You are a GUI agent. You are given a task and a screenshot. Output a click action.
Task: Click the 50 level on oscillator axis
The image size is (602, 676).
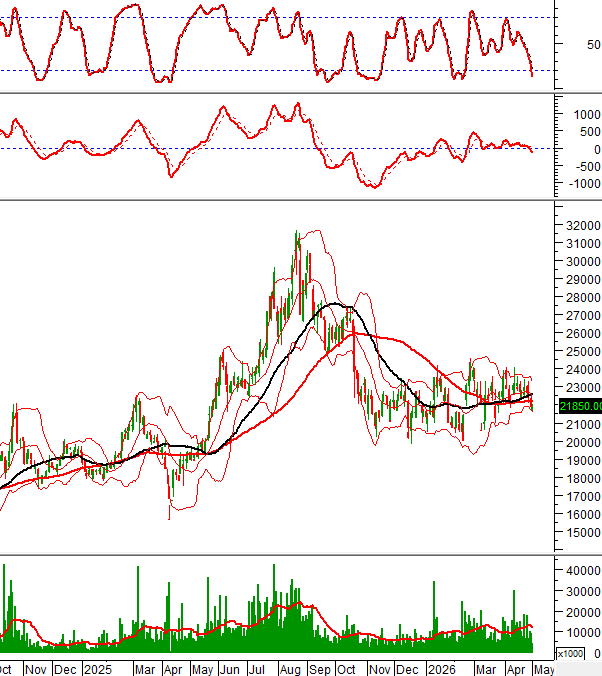[593, 45]
